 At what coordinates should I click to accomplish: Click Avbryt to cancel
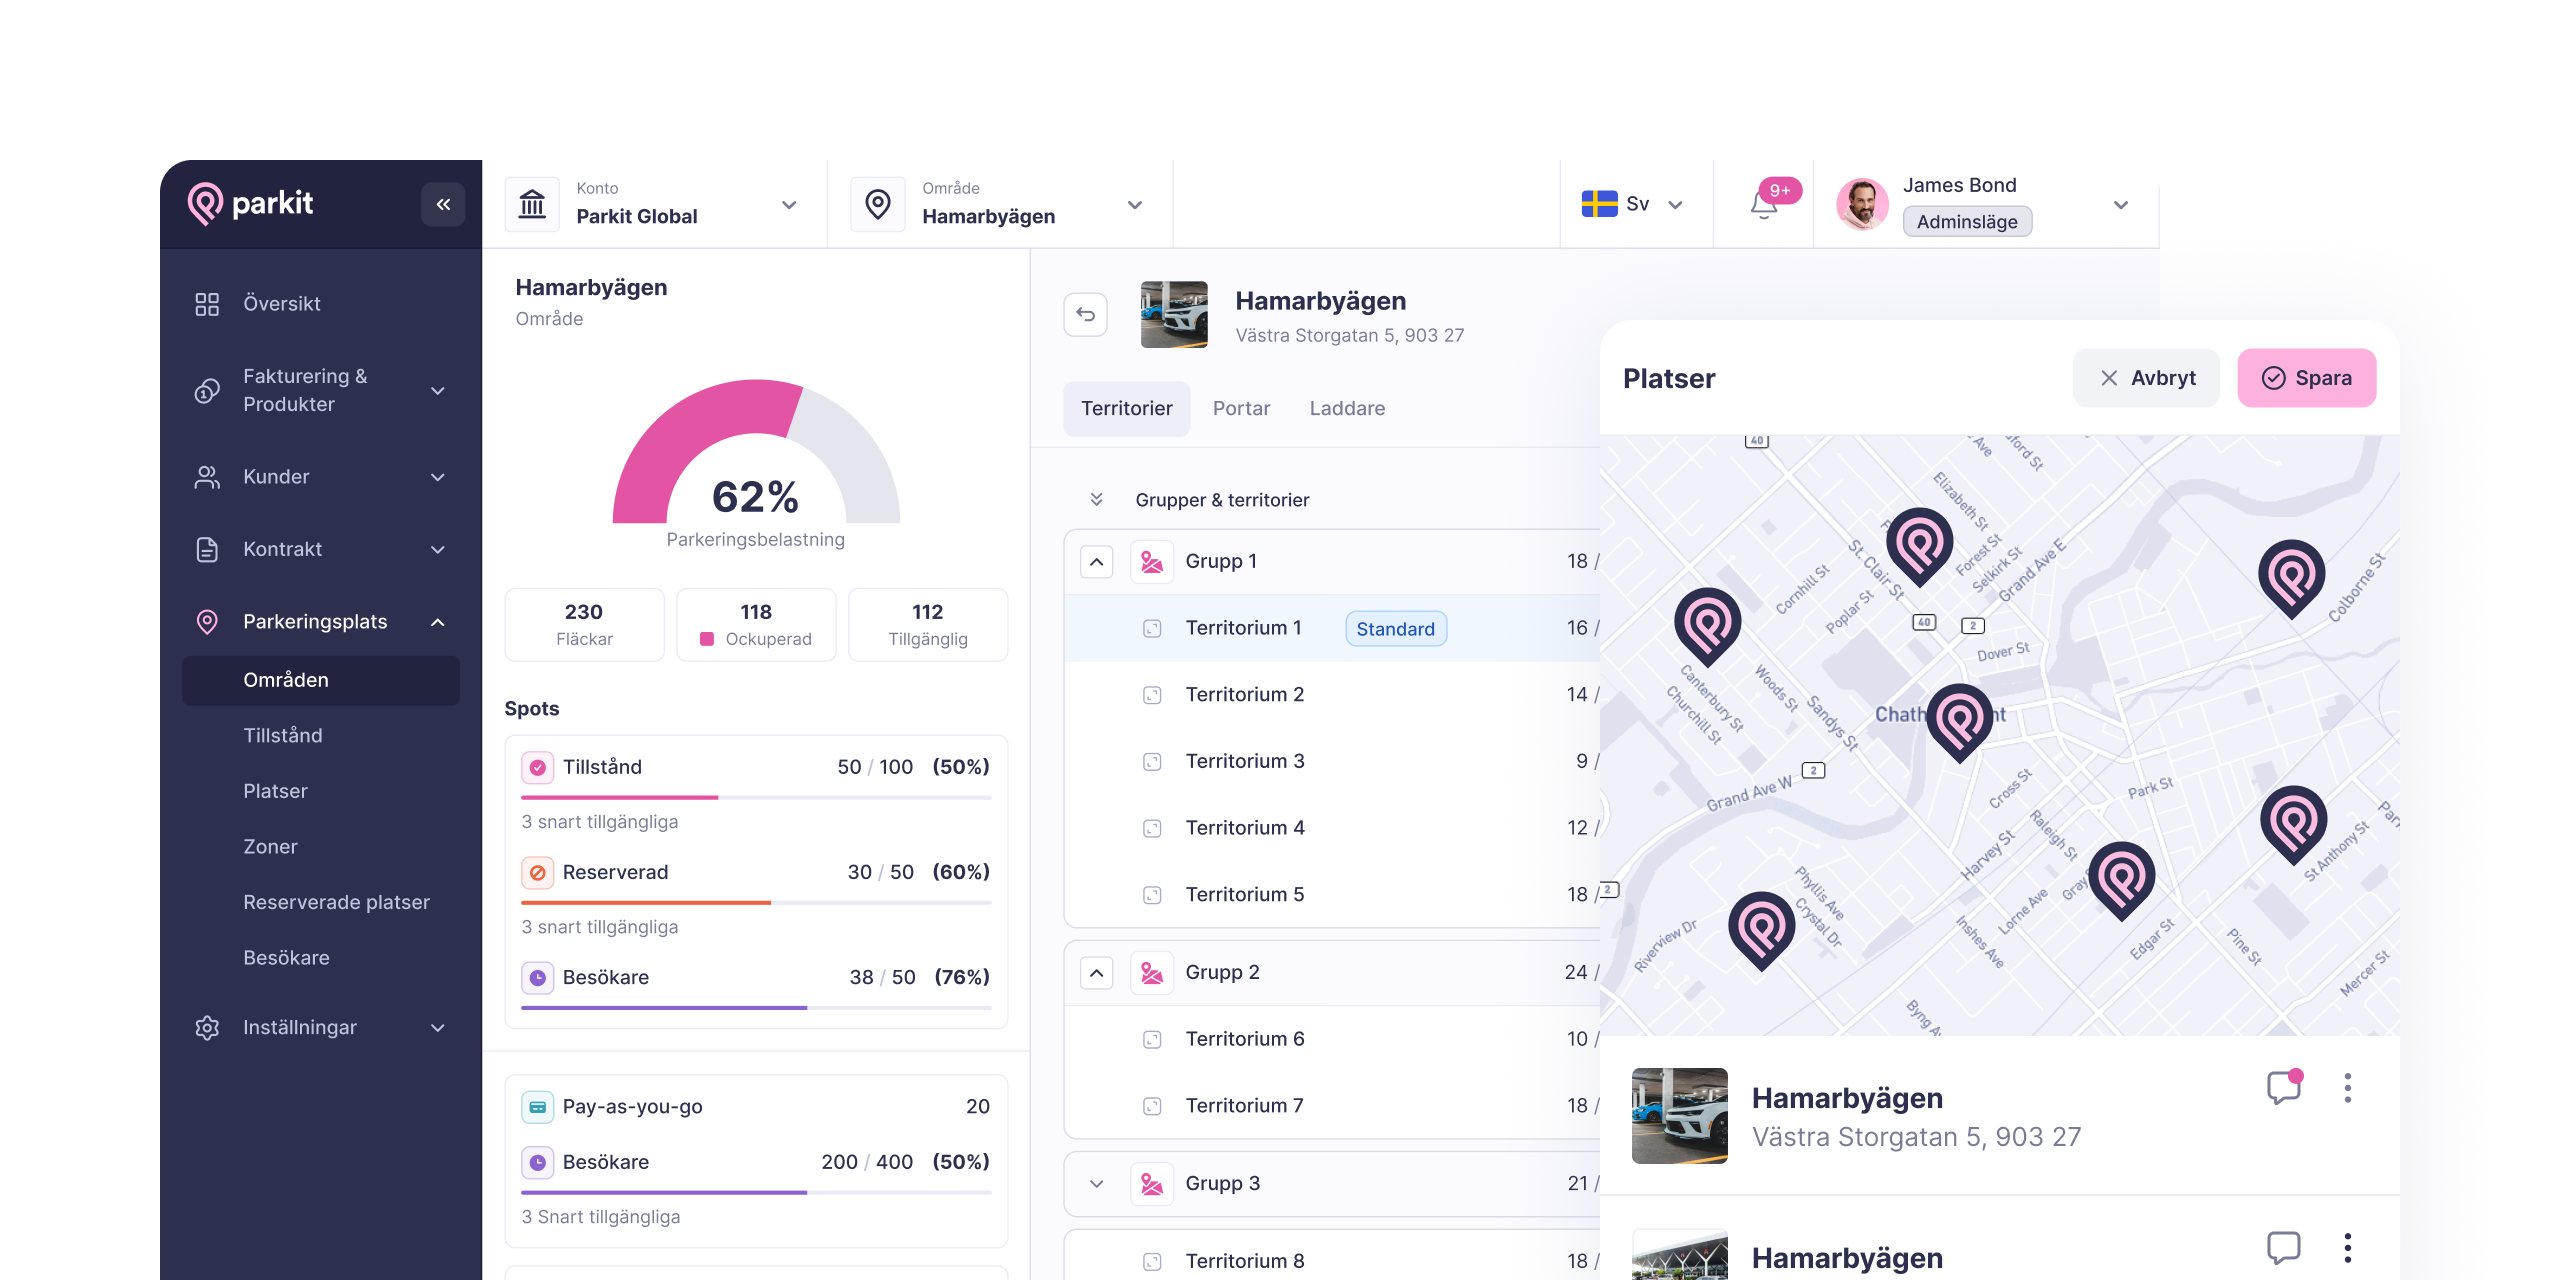[2146, 378]
